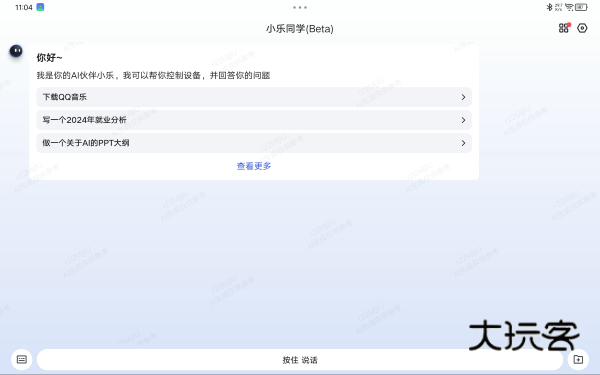Viewport: 600px width, 375px height.
Task: Open the settings icon in top right
Action: click(x=582, y=28)
